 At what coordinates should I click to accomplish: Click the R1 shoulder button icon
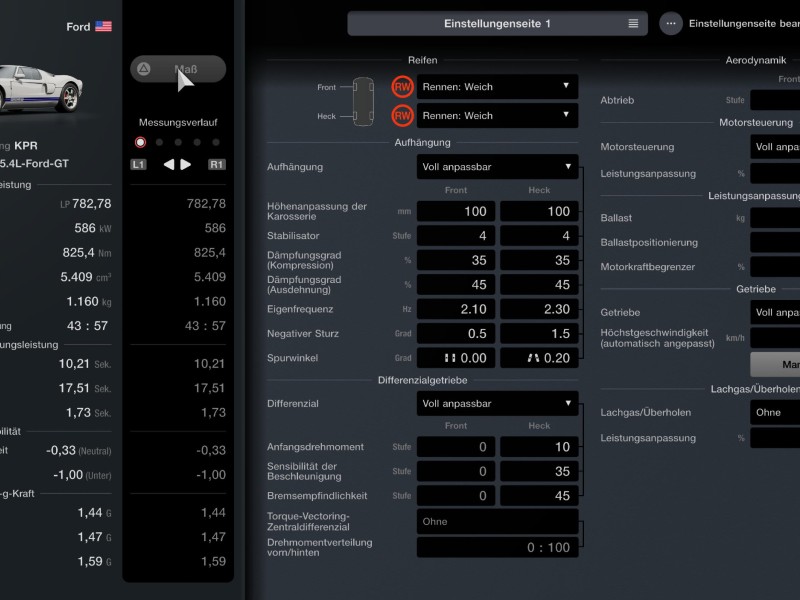tap(216, 164)
